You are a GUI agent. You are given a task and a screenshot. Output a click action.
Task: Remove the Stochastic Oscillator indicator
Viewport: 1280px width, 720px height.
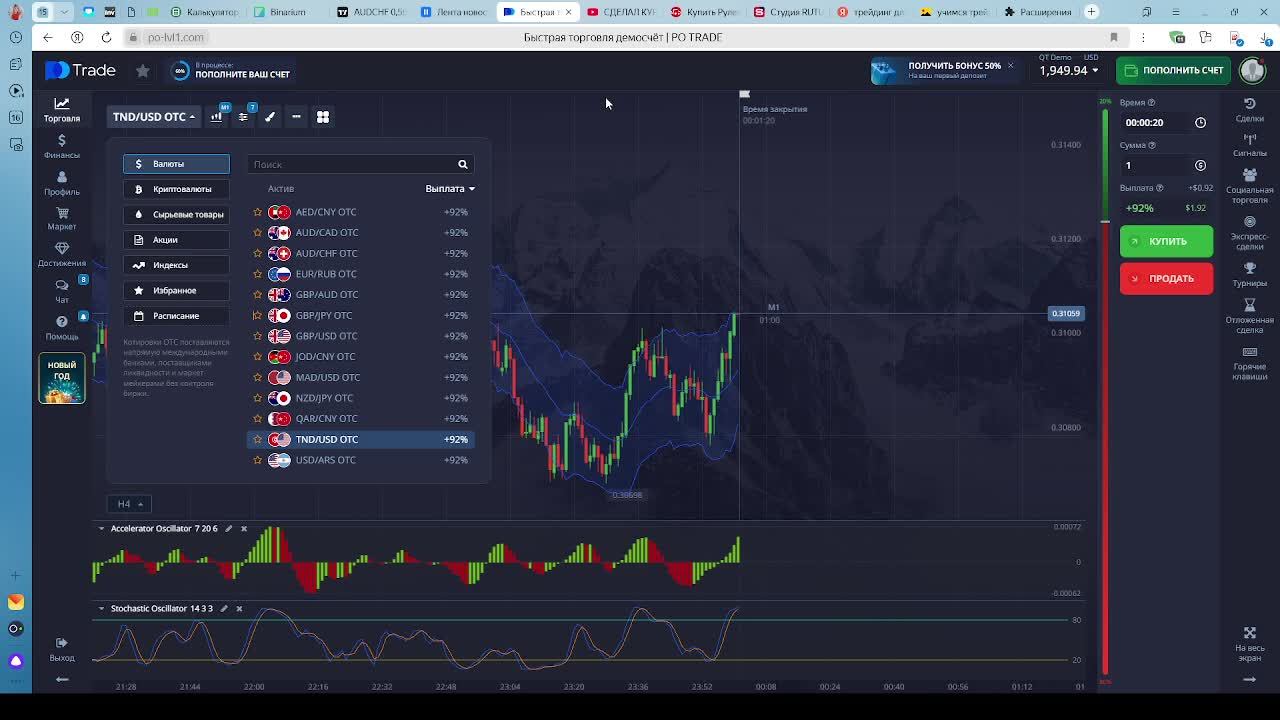pyautogui.click(x=239, y=609)
